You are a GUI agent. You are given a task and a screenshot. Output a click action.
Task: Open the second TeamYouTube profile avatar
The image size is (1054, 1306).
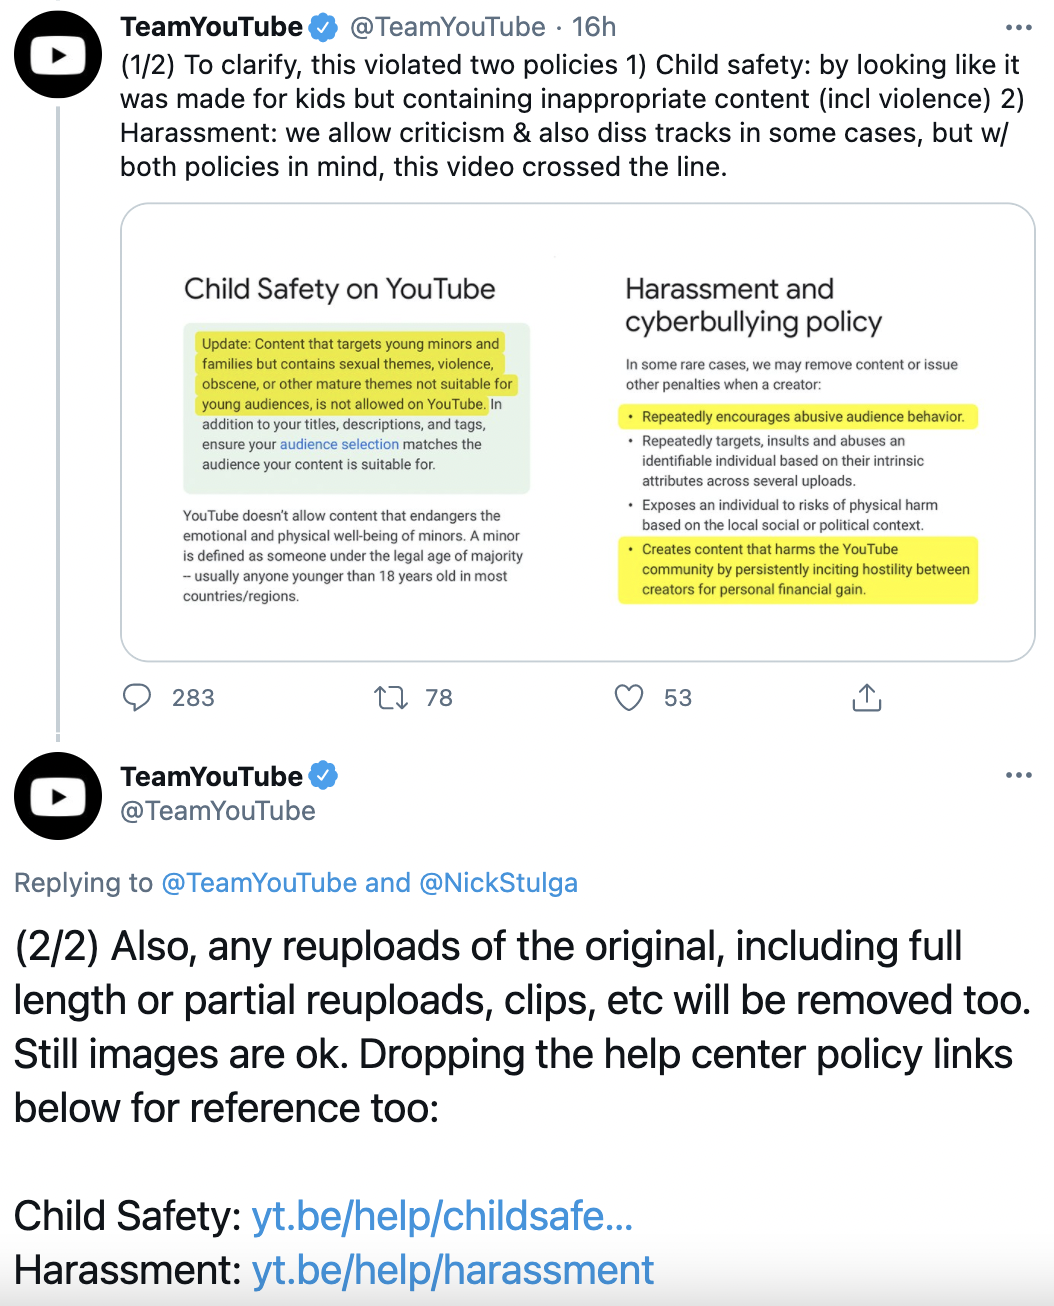click(58, 796)
